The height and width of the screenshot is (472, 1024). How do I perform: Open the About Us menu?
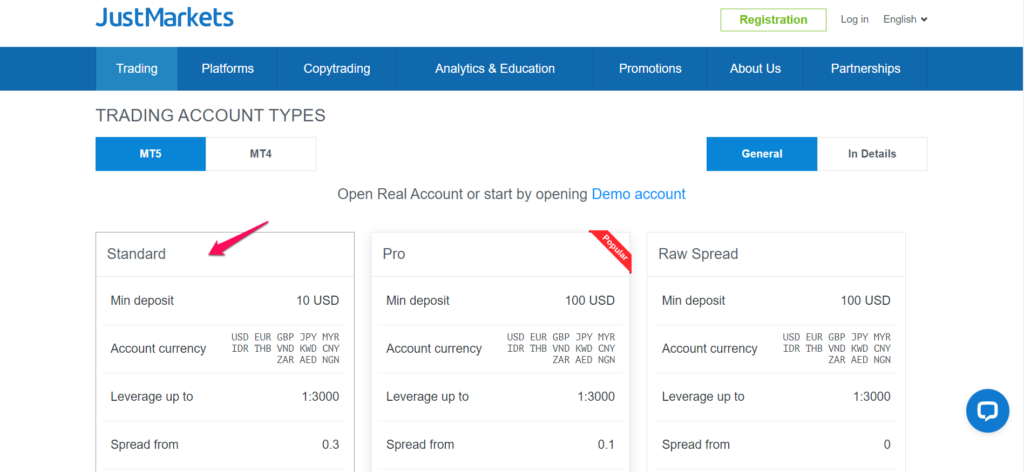point(755,69)
